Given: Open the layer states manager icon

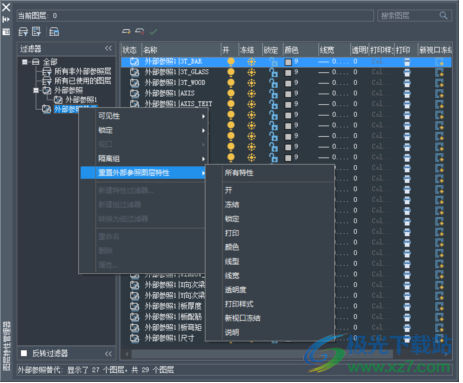Looking at the screenshot, I should (x=54, y=32).
